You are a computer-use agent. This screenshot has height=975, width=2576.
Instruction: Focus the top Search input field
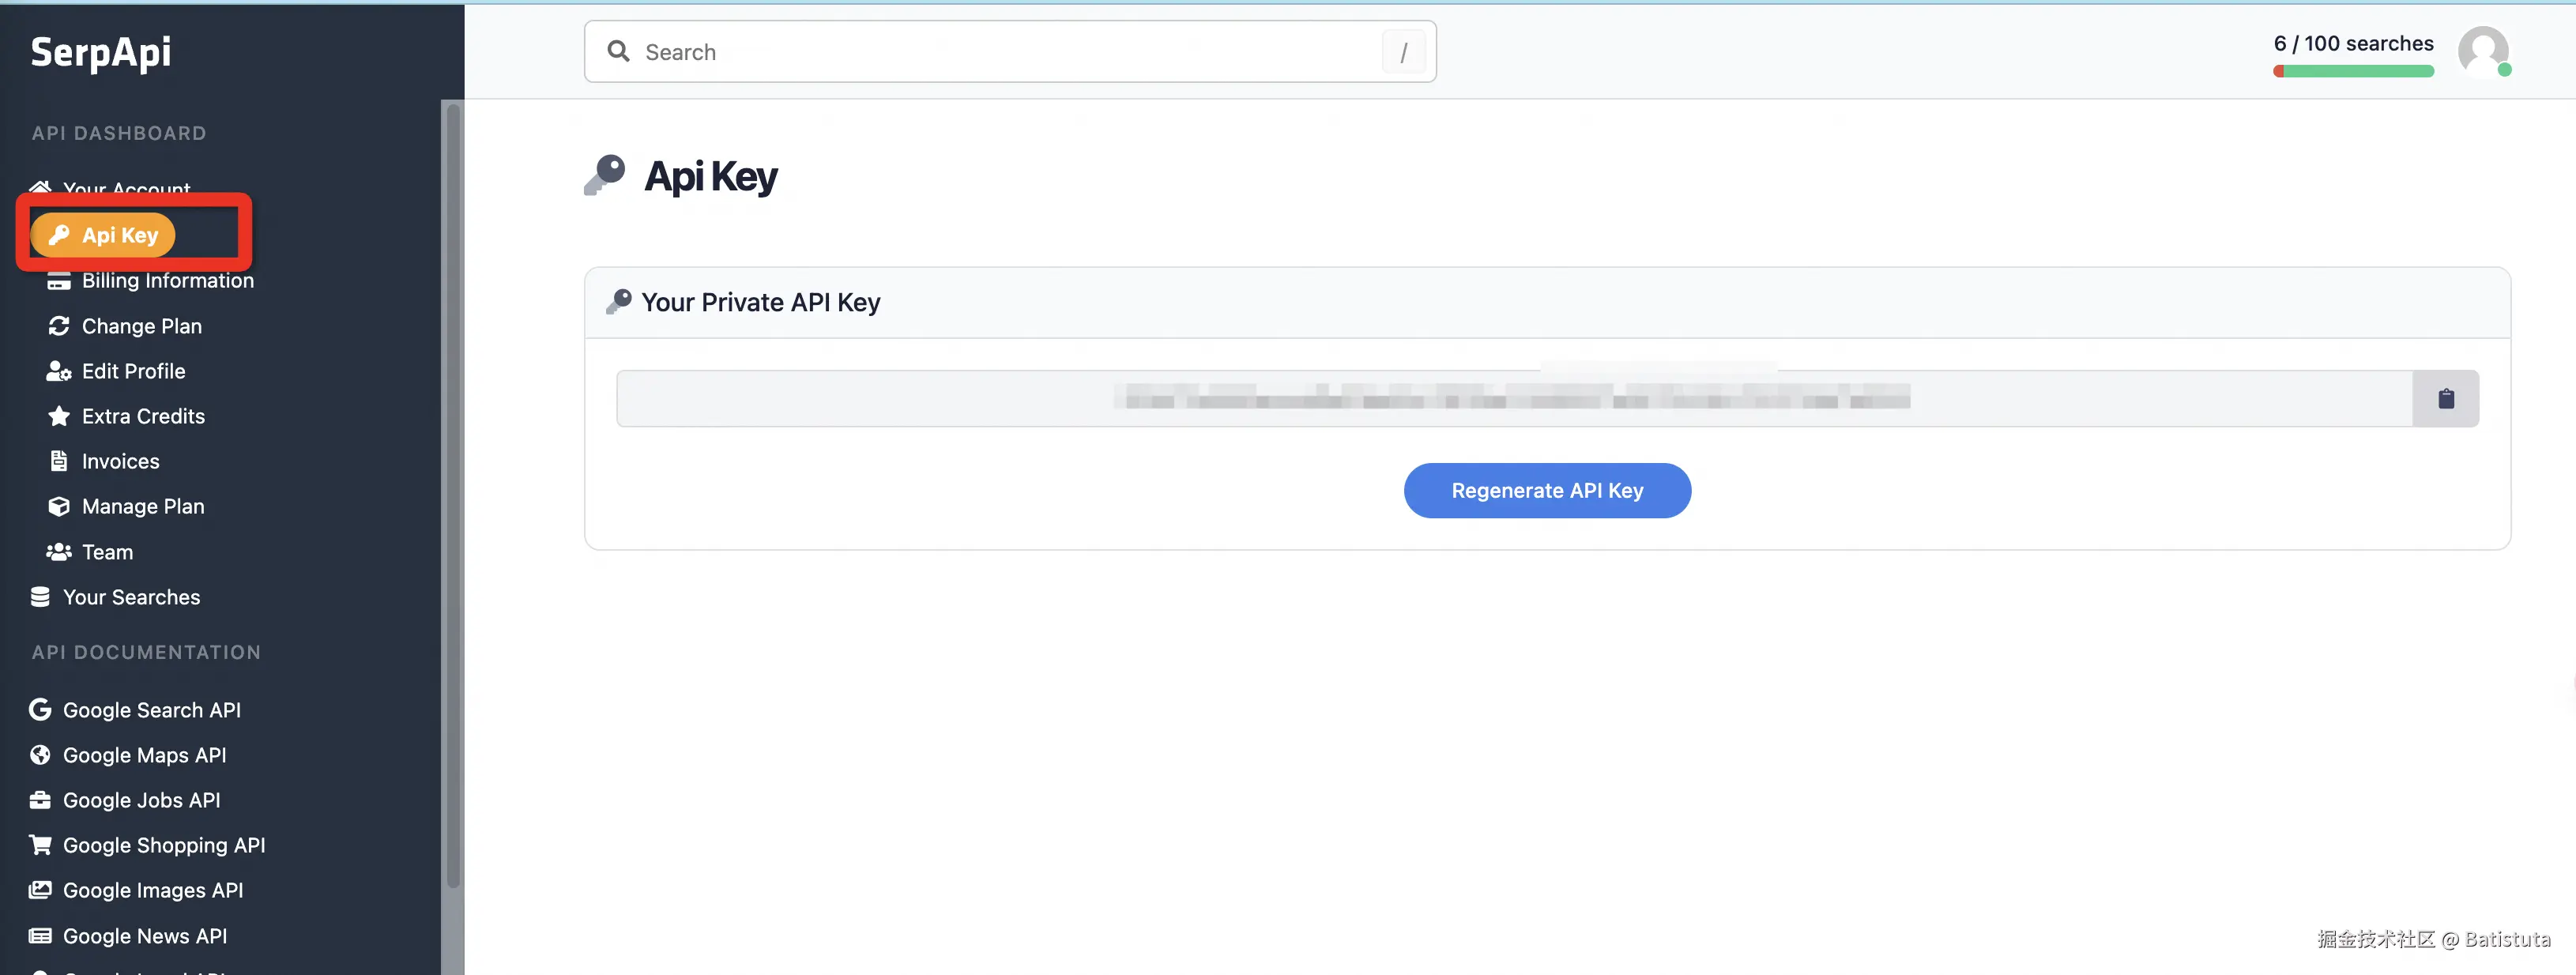[x=1000, y=52]
